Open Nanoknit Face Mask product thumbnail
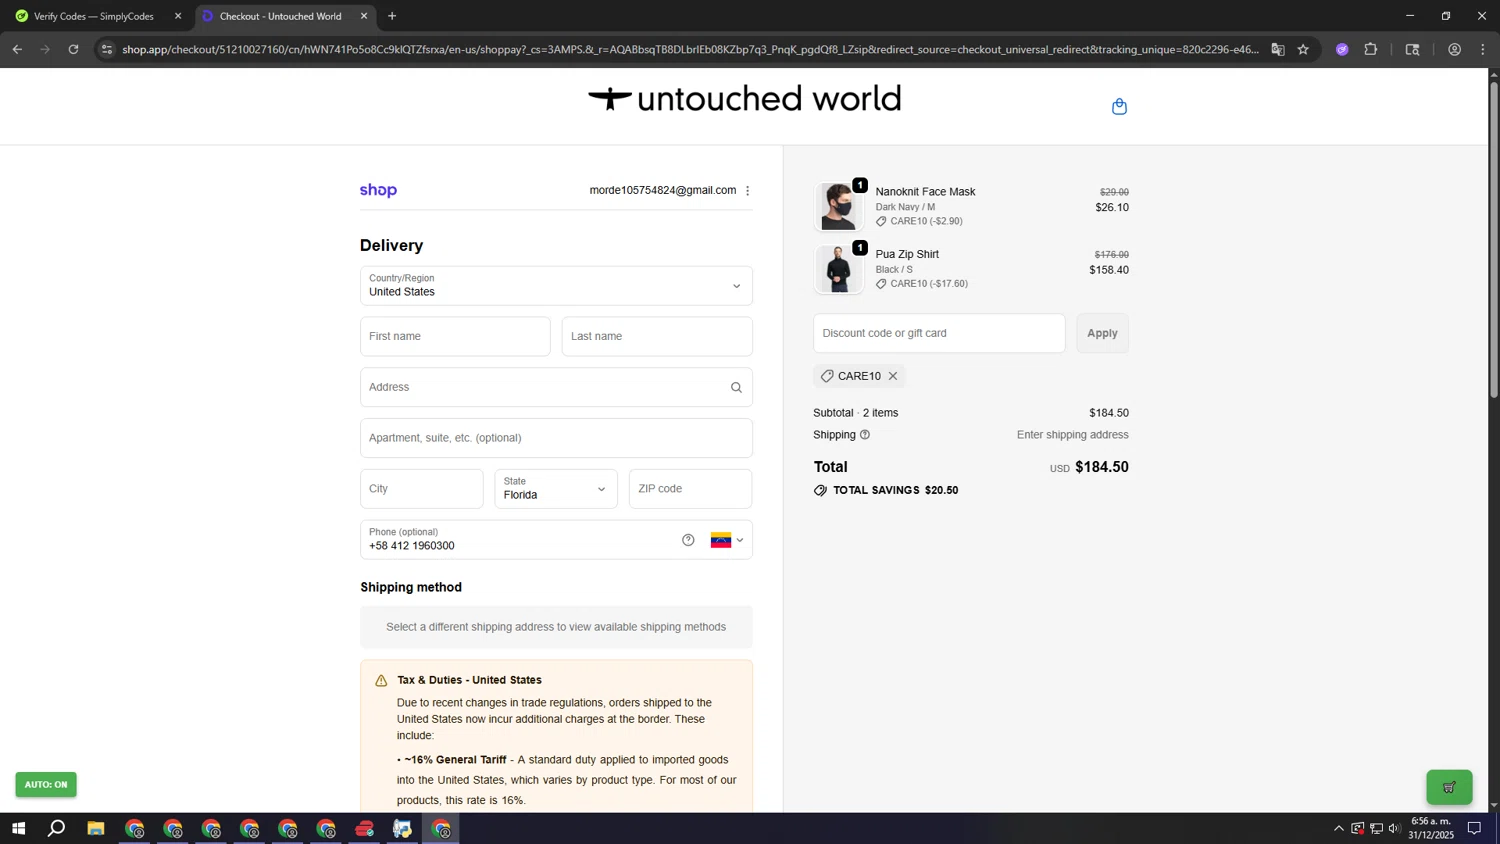Screen dimensions: 1500x844 point(838,207)
